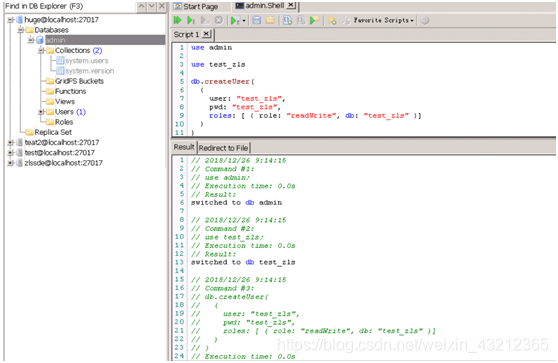
Task: Click 'db.createUser(' in the script editor
Action: tap(223, 81)
